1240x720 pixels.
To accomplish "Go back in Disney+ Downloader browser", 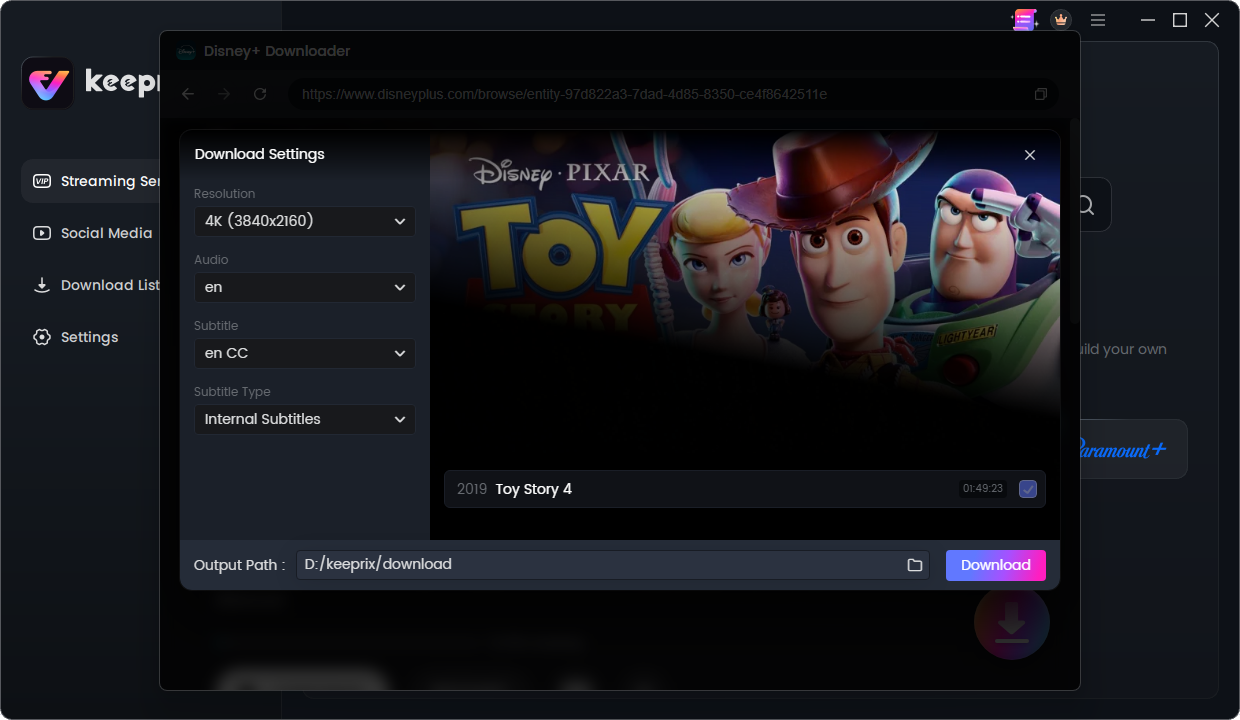I will coord(188,94).
